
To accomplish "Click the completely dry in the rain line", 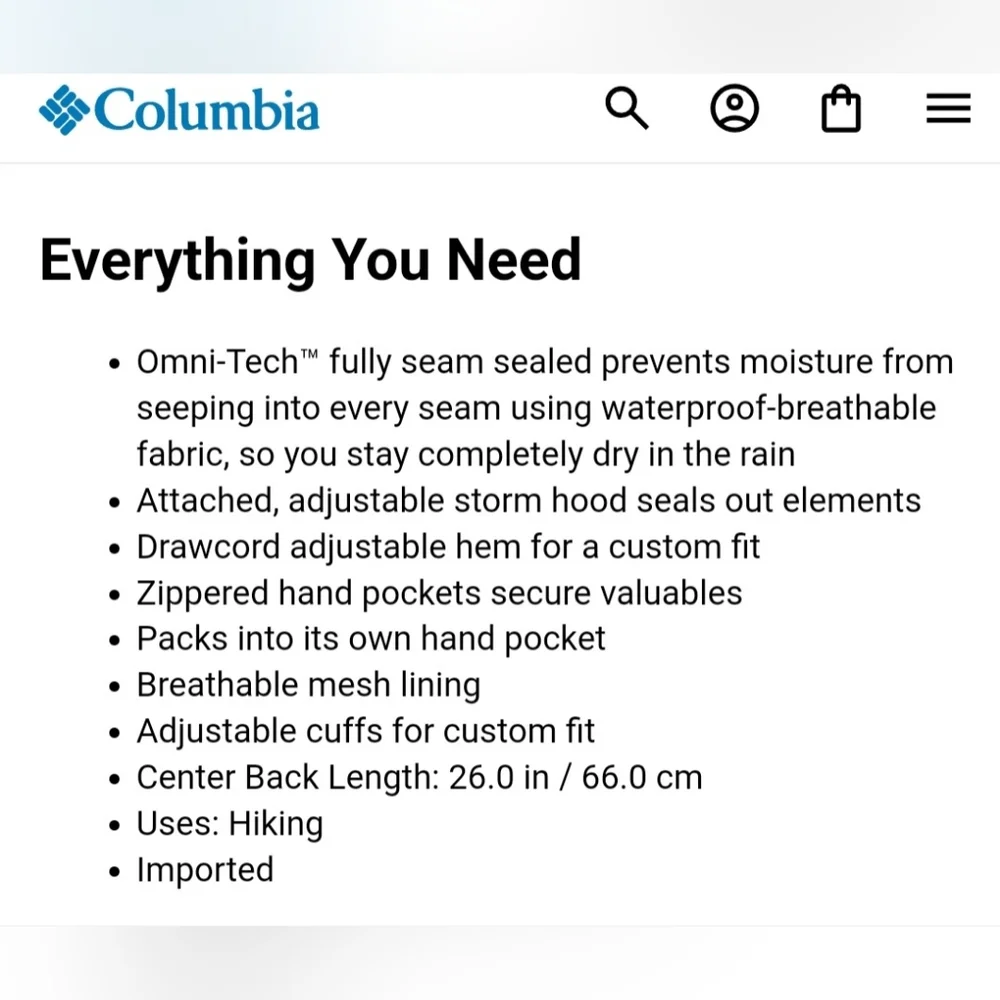I will point(465,455).
